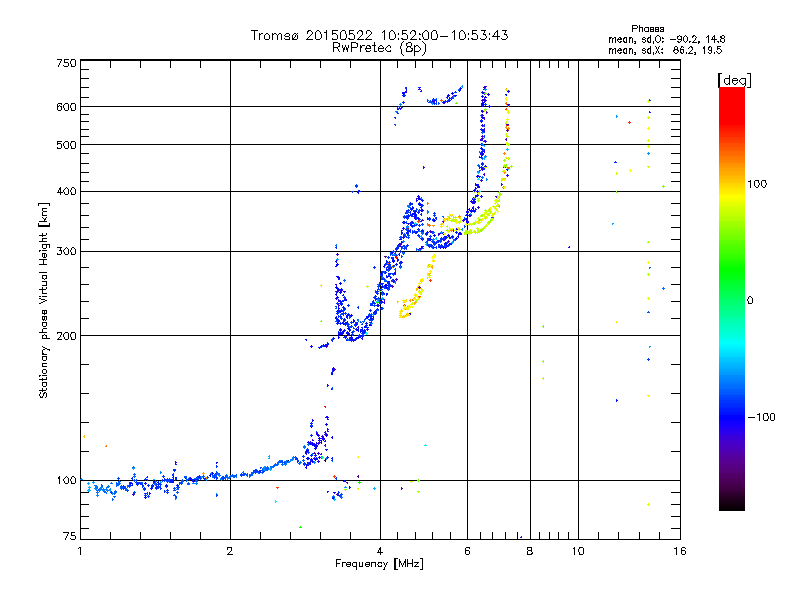
Task: Click the 'Frequency [MHz]' x-axis label
Action: 379,564
